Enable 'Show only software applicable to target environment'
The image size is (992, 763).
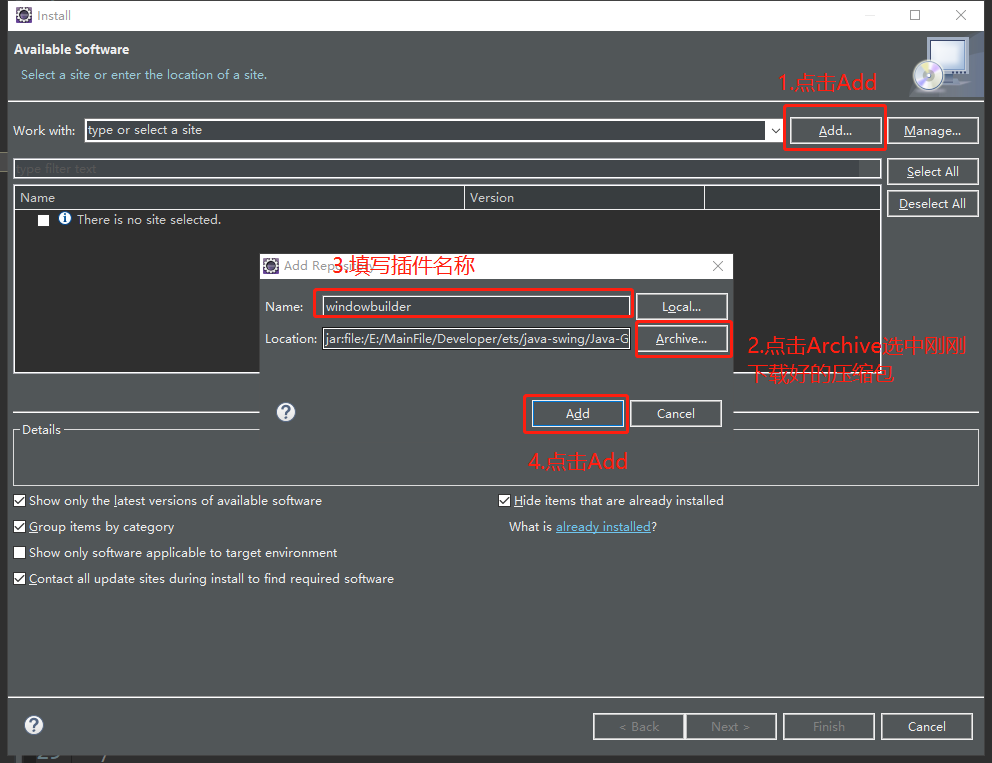[x=20, y=552]
